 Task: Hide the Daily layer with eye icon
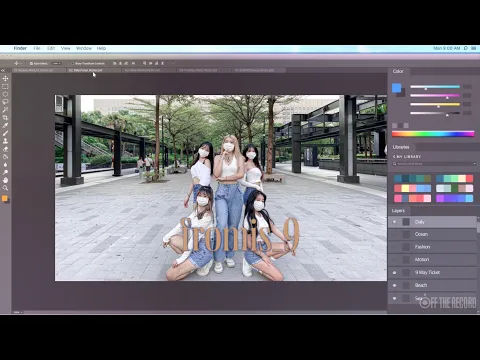tap(395, 222)
